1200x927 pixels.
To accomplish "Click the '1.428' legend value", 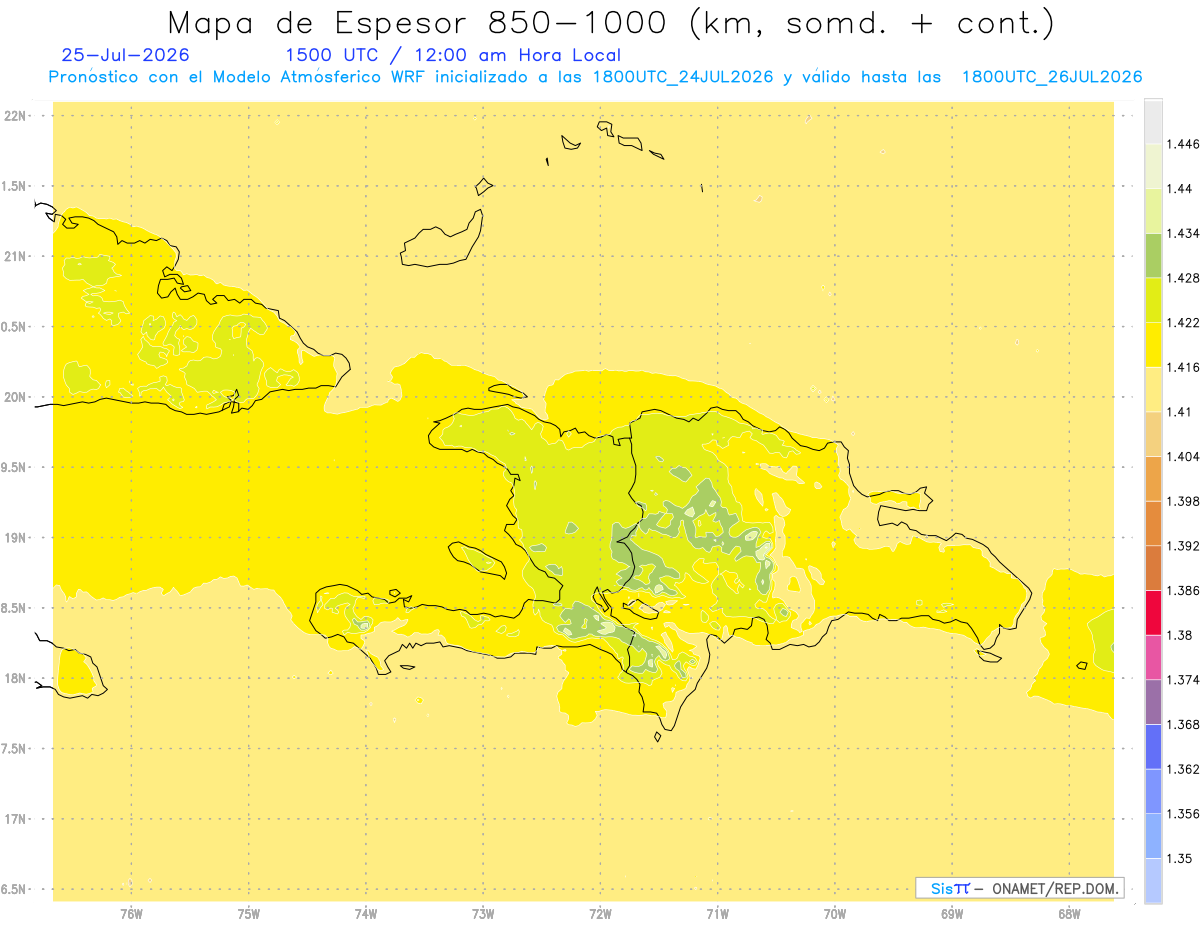I will [1182, 278].
